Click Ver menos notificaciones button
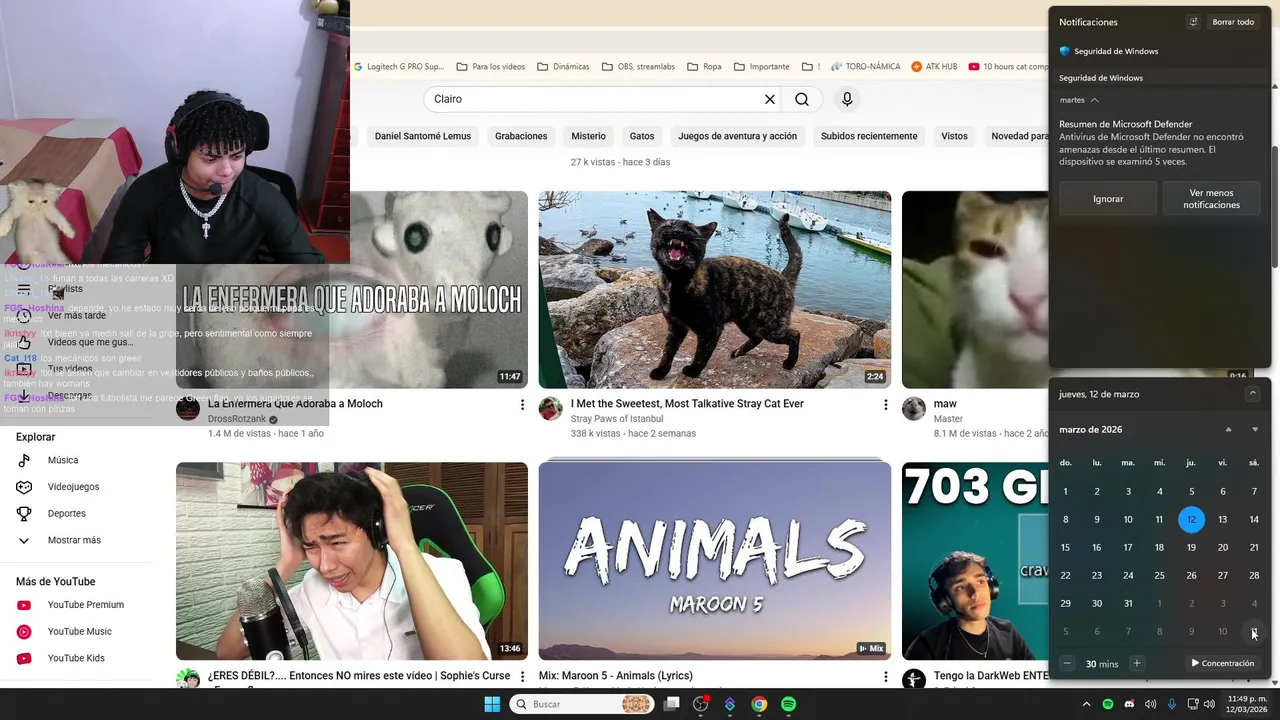This screenshot has width=1280, height=720. tap(1211, 199)
